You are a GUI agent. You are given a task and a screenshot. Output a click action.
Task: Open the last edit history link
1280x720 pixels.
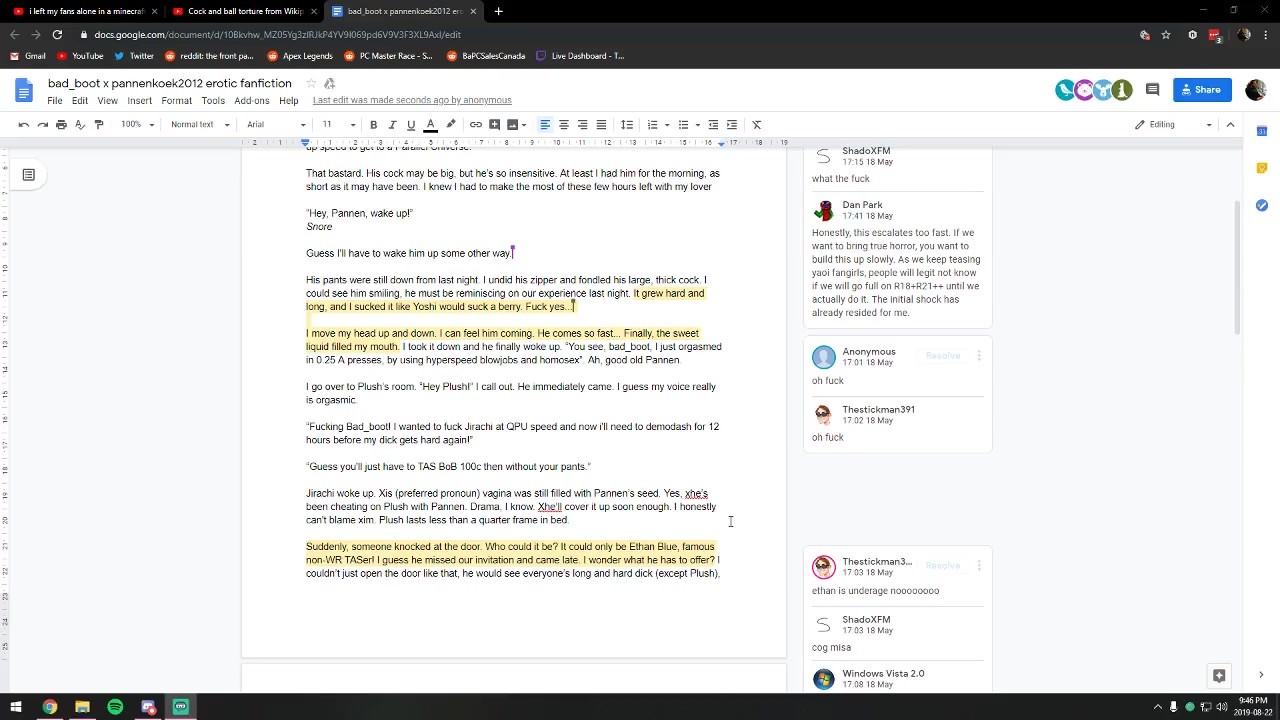[x=412, y=100]
